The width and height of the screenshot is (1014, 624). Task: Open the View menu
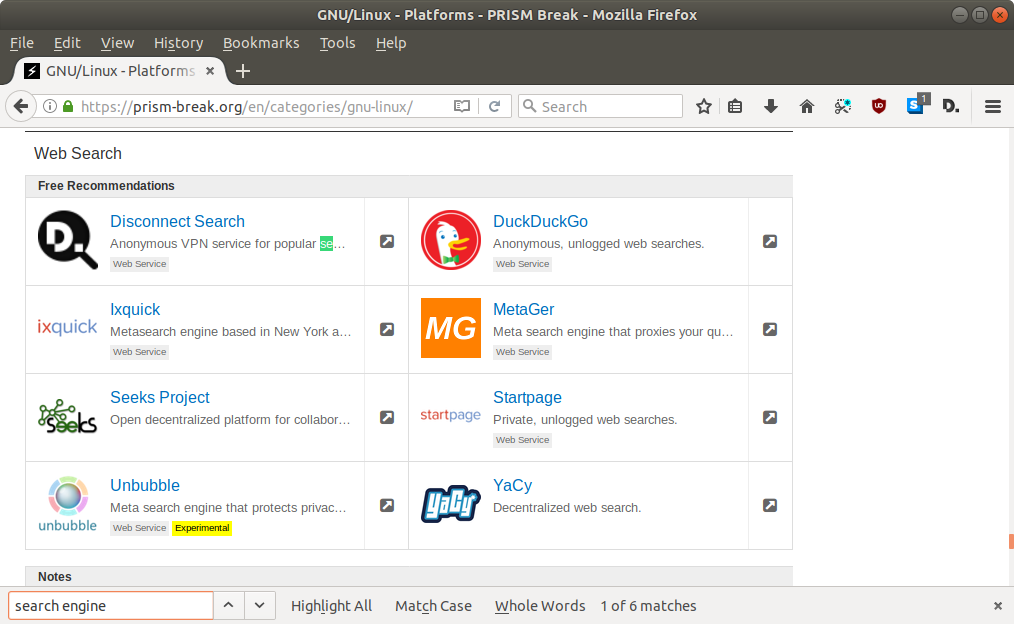click(x=118, y=43)
